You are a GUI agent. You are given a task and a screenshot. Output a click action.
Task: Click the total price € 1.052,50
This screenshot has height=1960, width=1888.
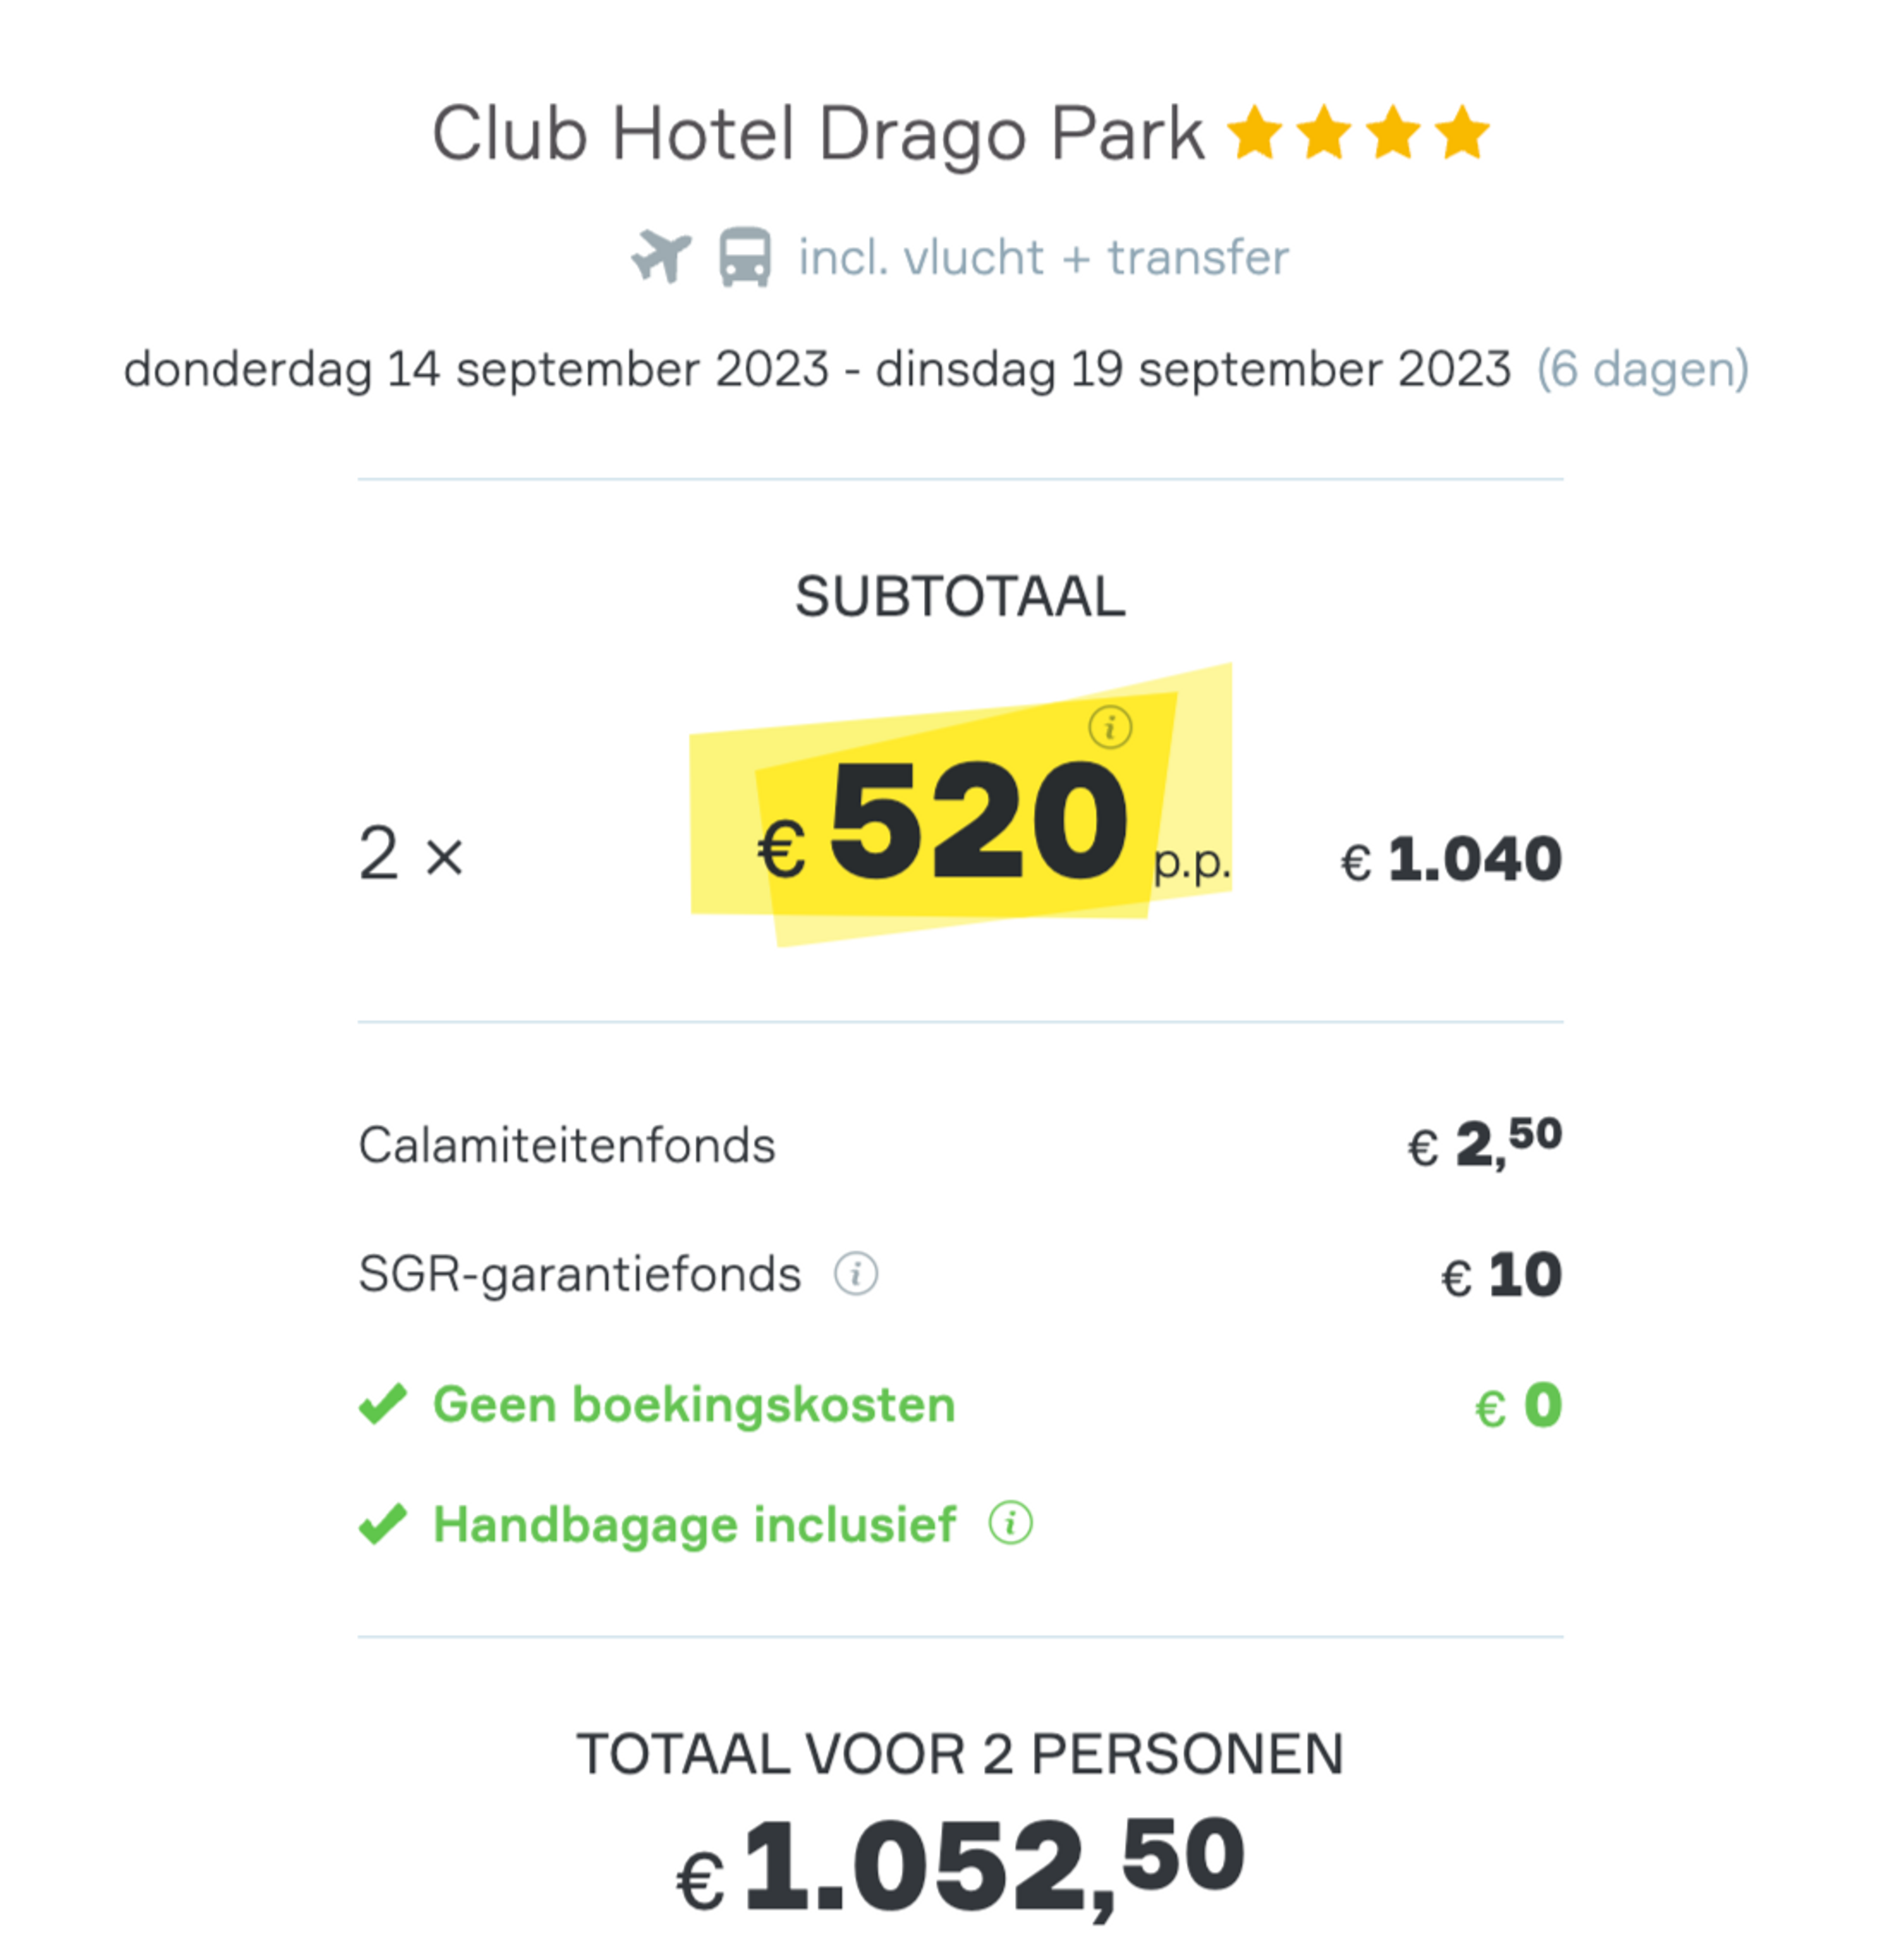[x=960, y=1866]
